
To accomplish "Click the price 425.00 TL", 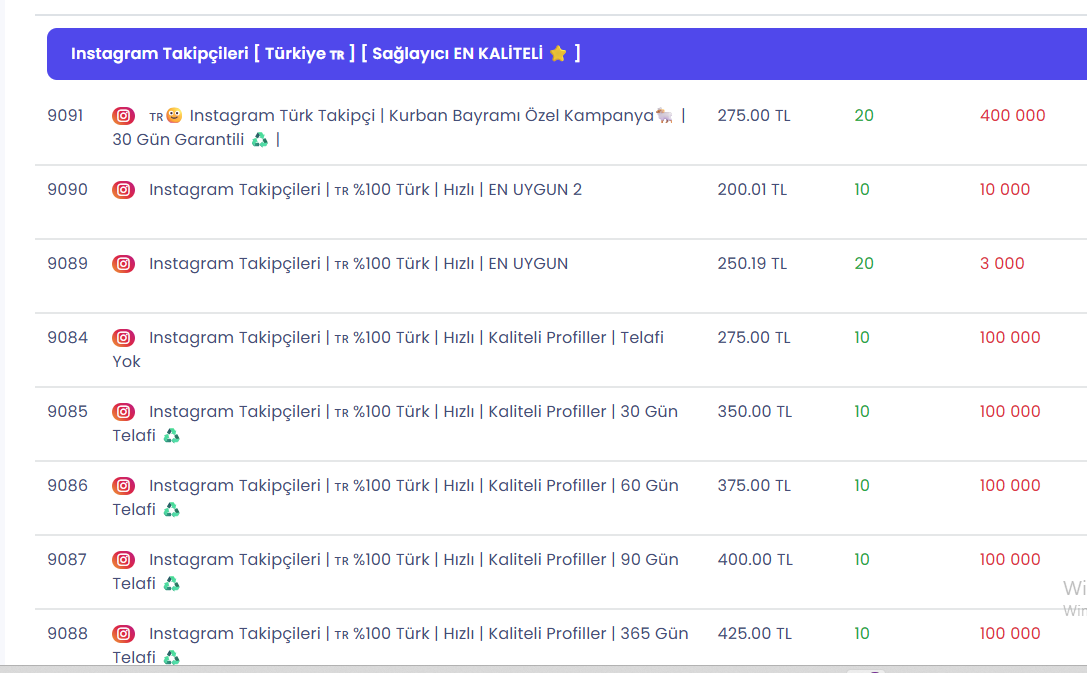I will click(x=754, y=634).
